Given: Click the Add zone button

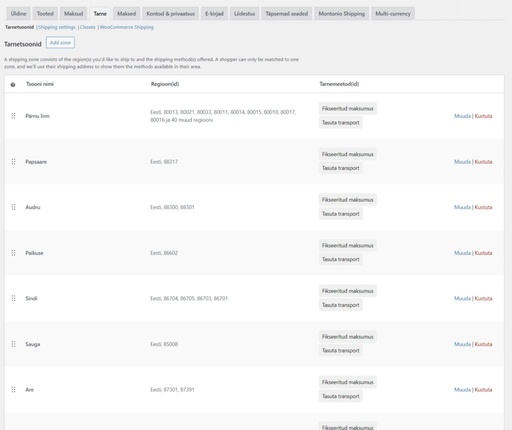Looking at the screenshot, I should (60, 43).
